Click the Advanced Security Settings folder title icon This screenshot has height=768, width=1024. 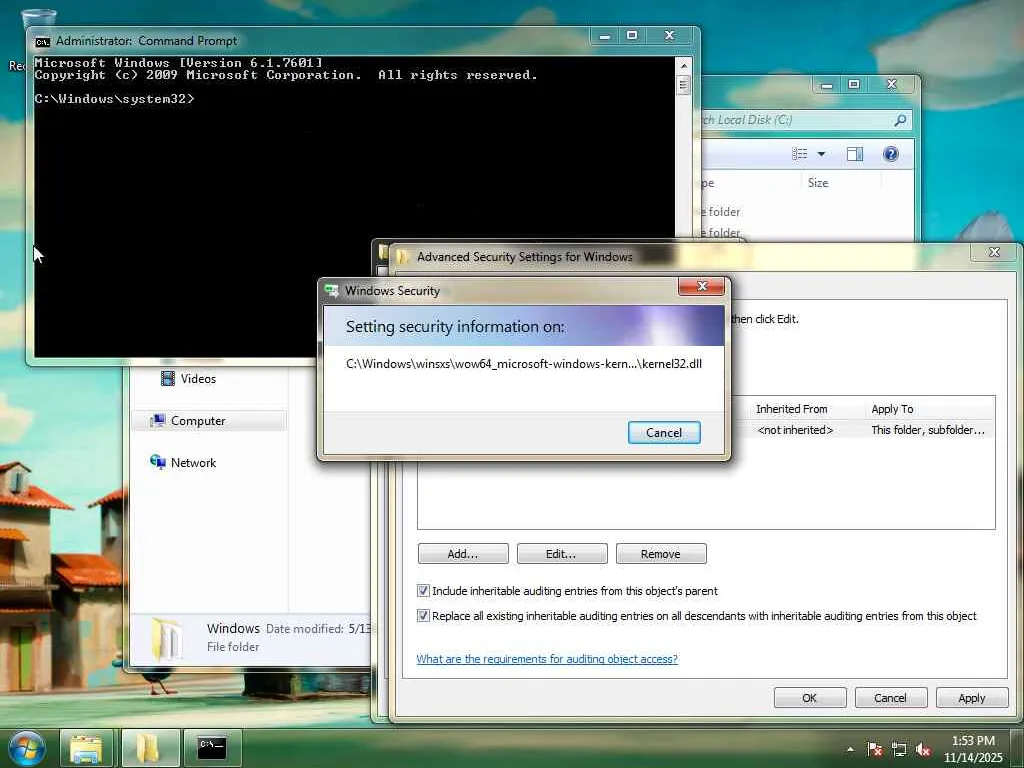tap(402, 256)
